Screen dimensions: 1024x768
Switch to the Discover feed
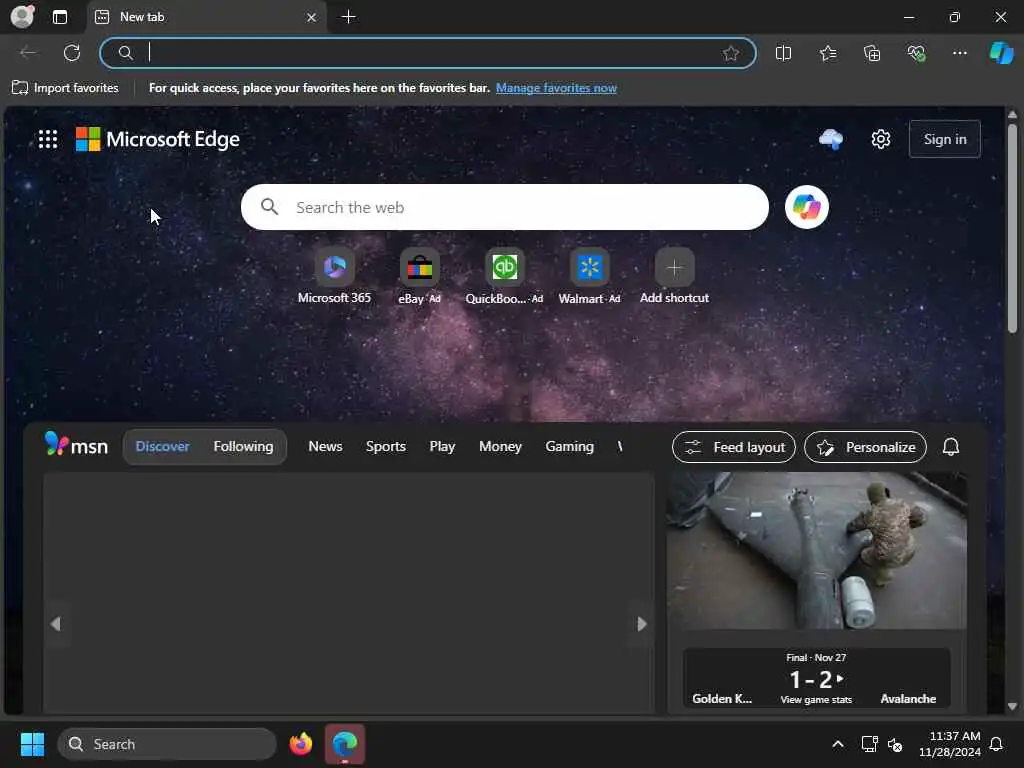[x=163, y=447]
